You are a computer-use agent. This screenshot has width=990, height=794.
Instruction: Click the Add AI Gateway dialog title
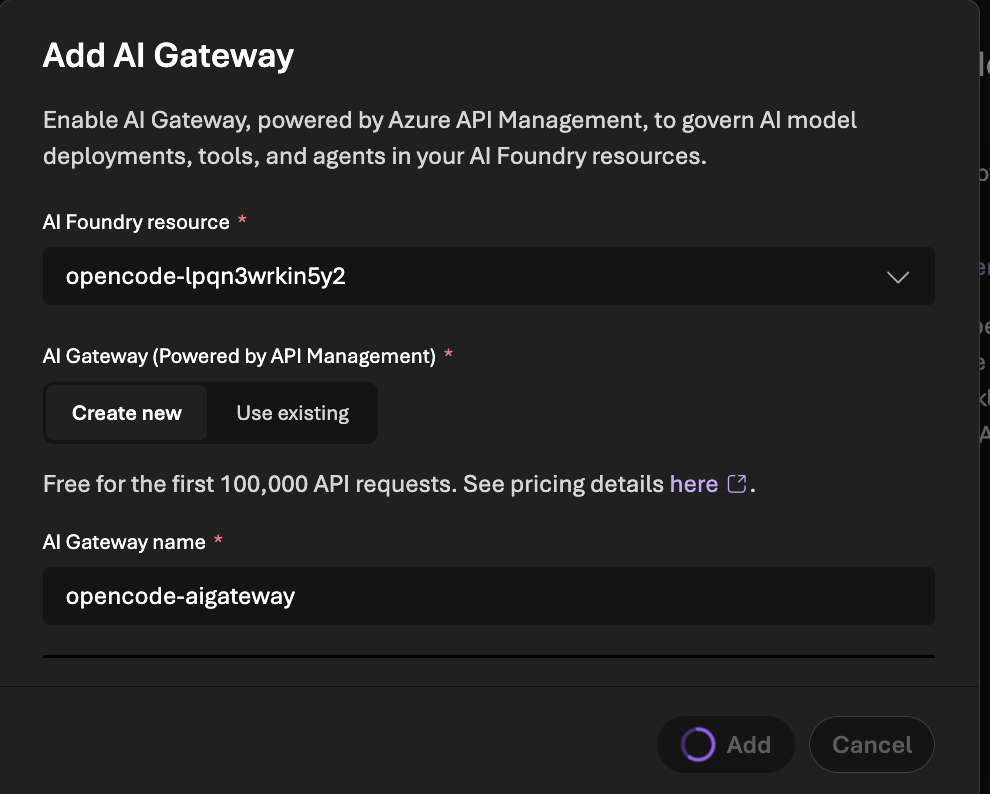click(168, 55)
